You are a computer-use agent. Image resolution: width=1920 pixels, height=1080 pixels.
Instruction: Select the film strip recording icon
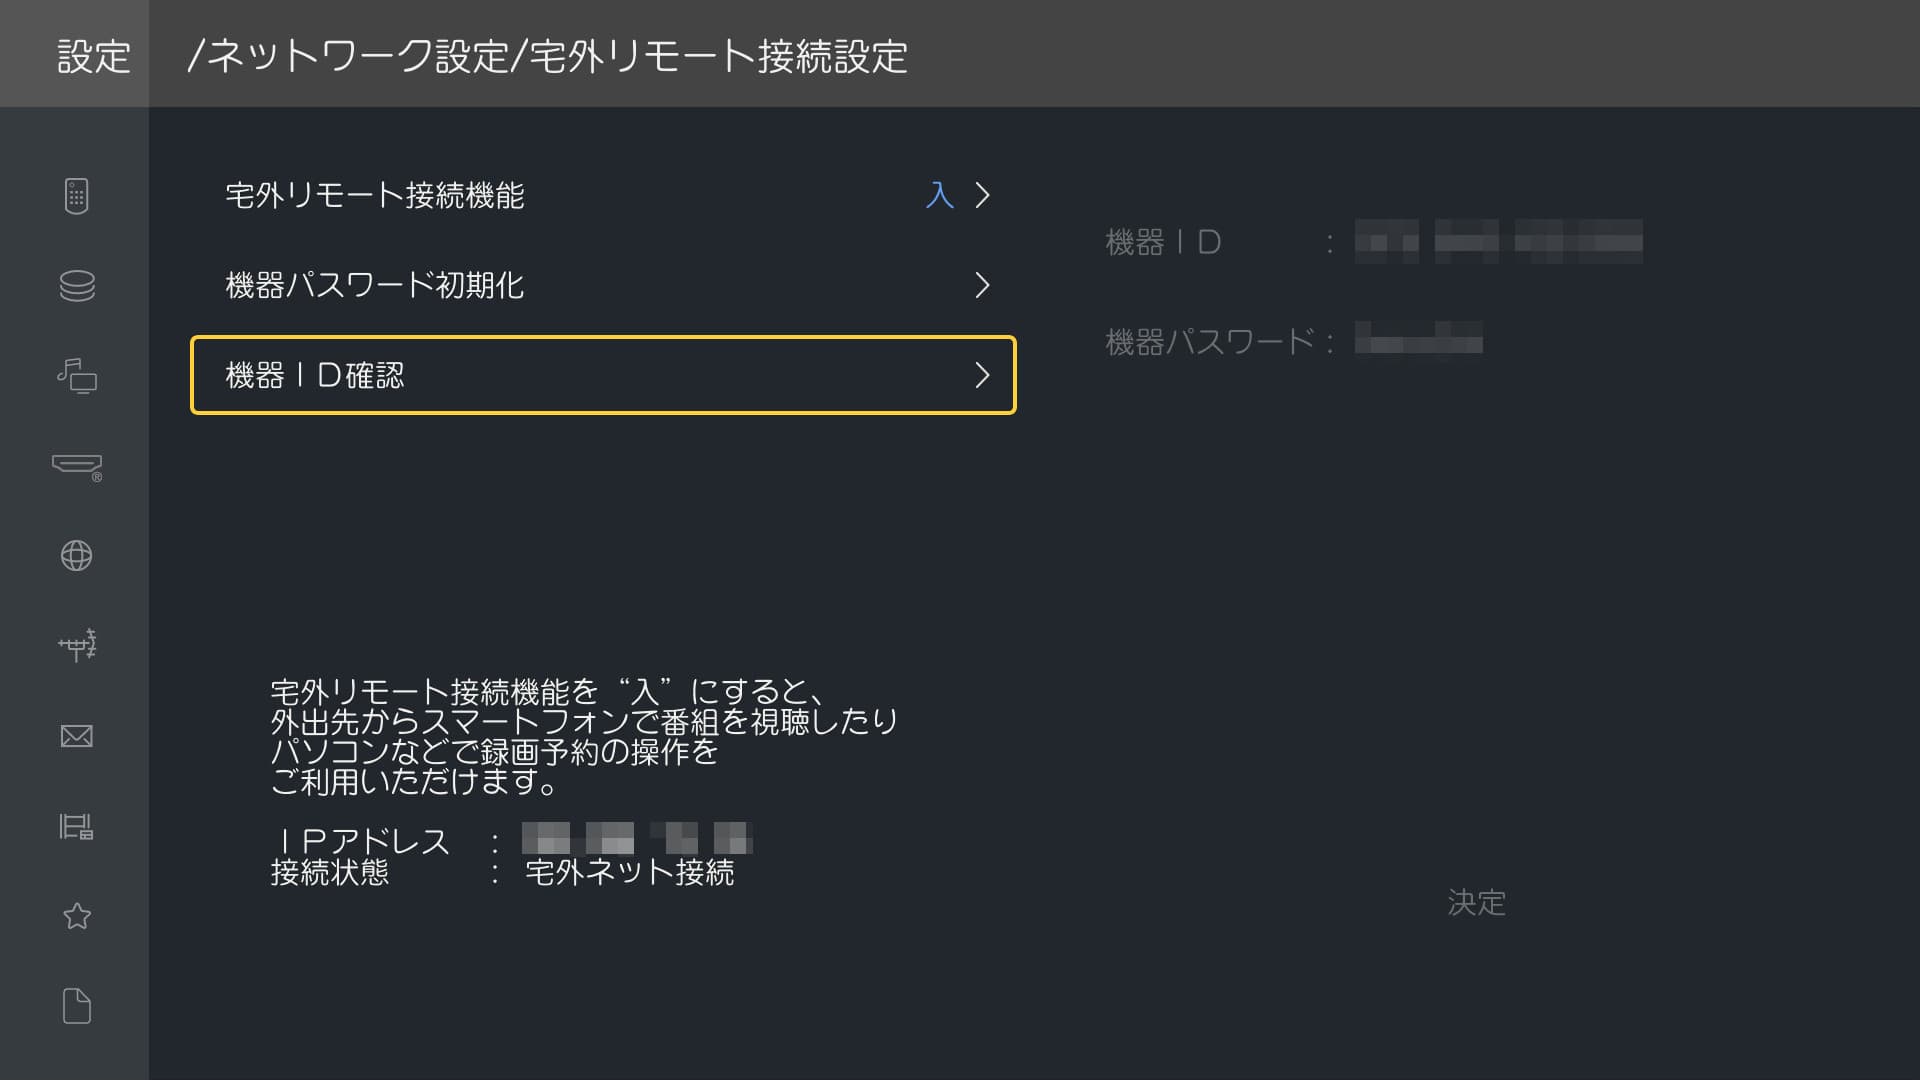click(x=76, y=826)
